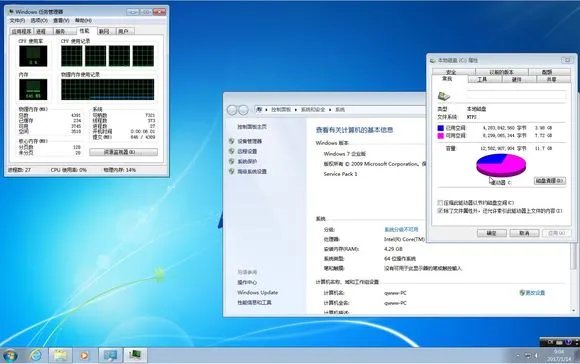
Task: Click 取消 in the disk properties dialog
Action: (524, 233)
